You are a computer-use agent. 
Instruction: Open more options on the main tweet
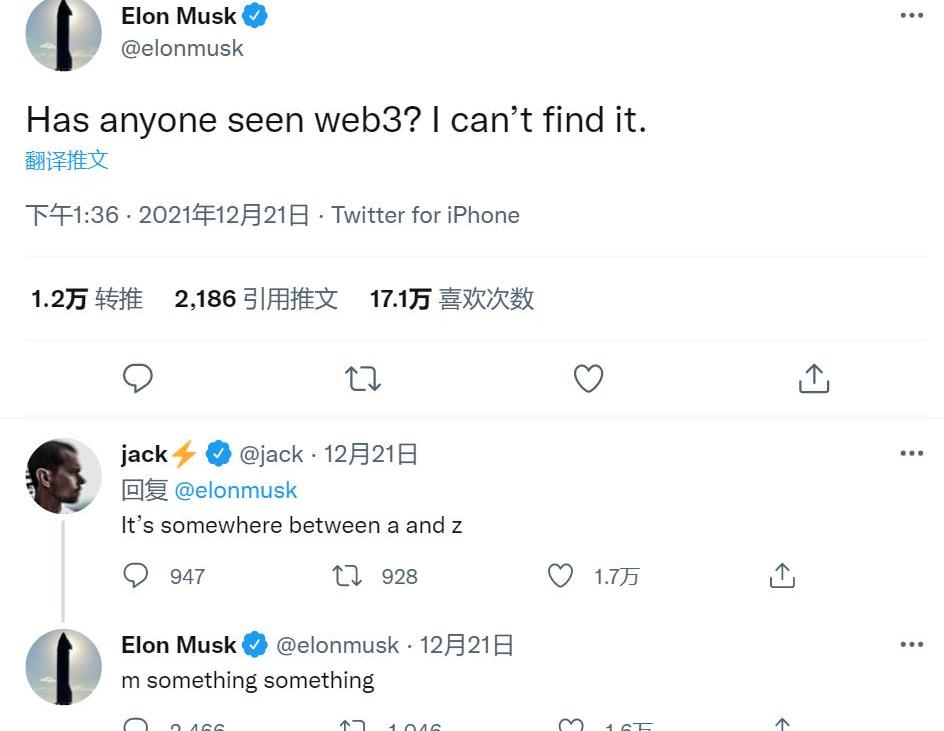911,16
